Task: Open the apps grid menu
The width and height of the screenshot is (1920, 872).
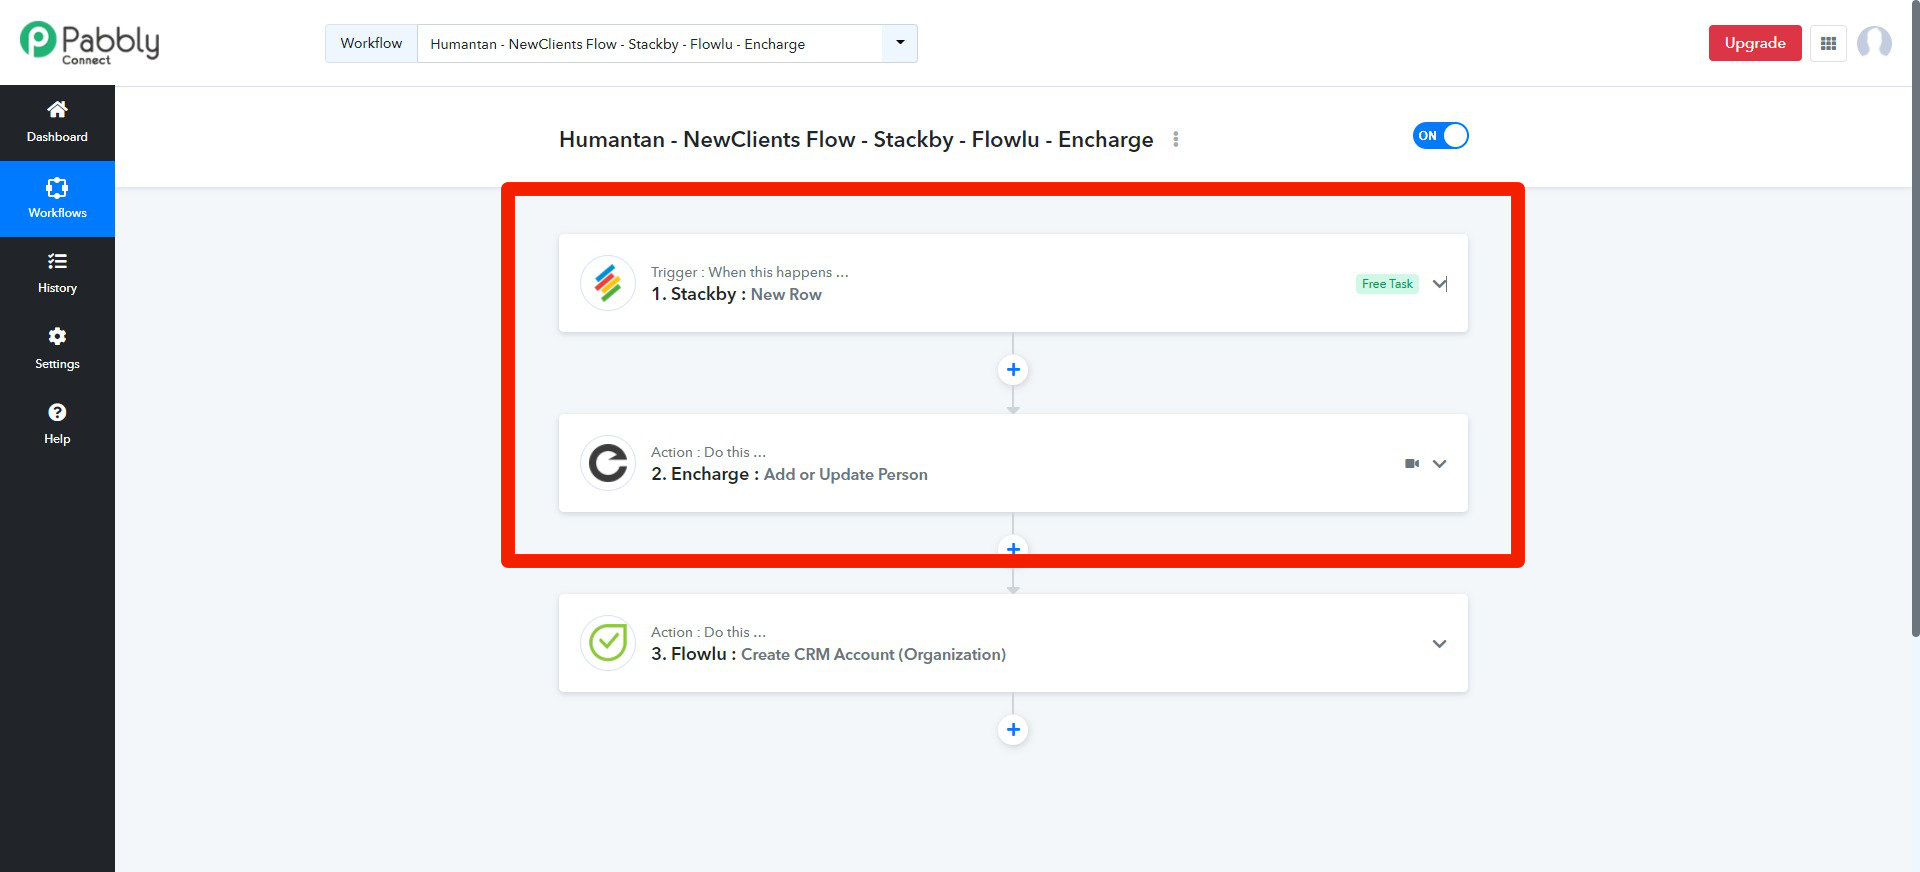Action: [1828, 43]
